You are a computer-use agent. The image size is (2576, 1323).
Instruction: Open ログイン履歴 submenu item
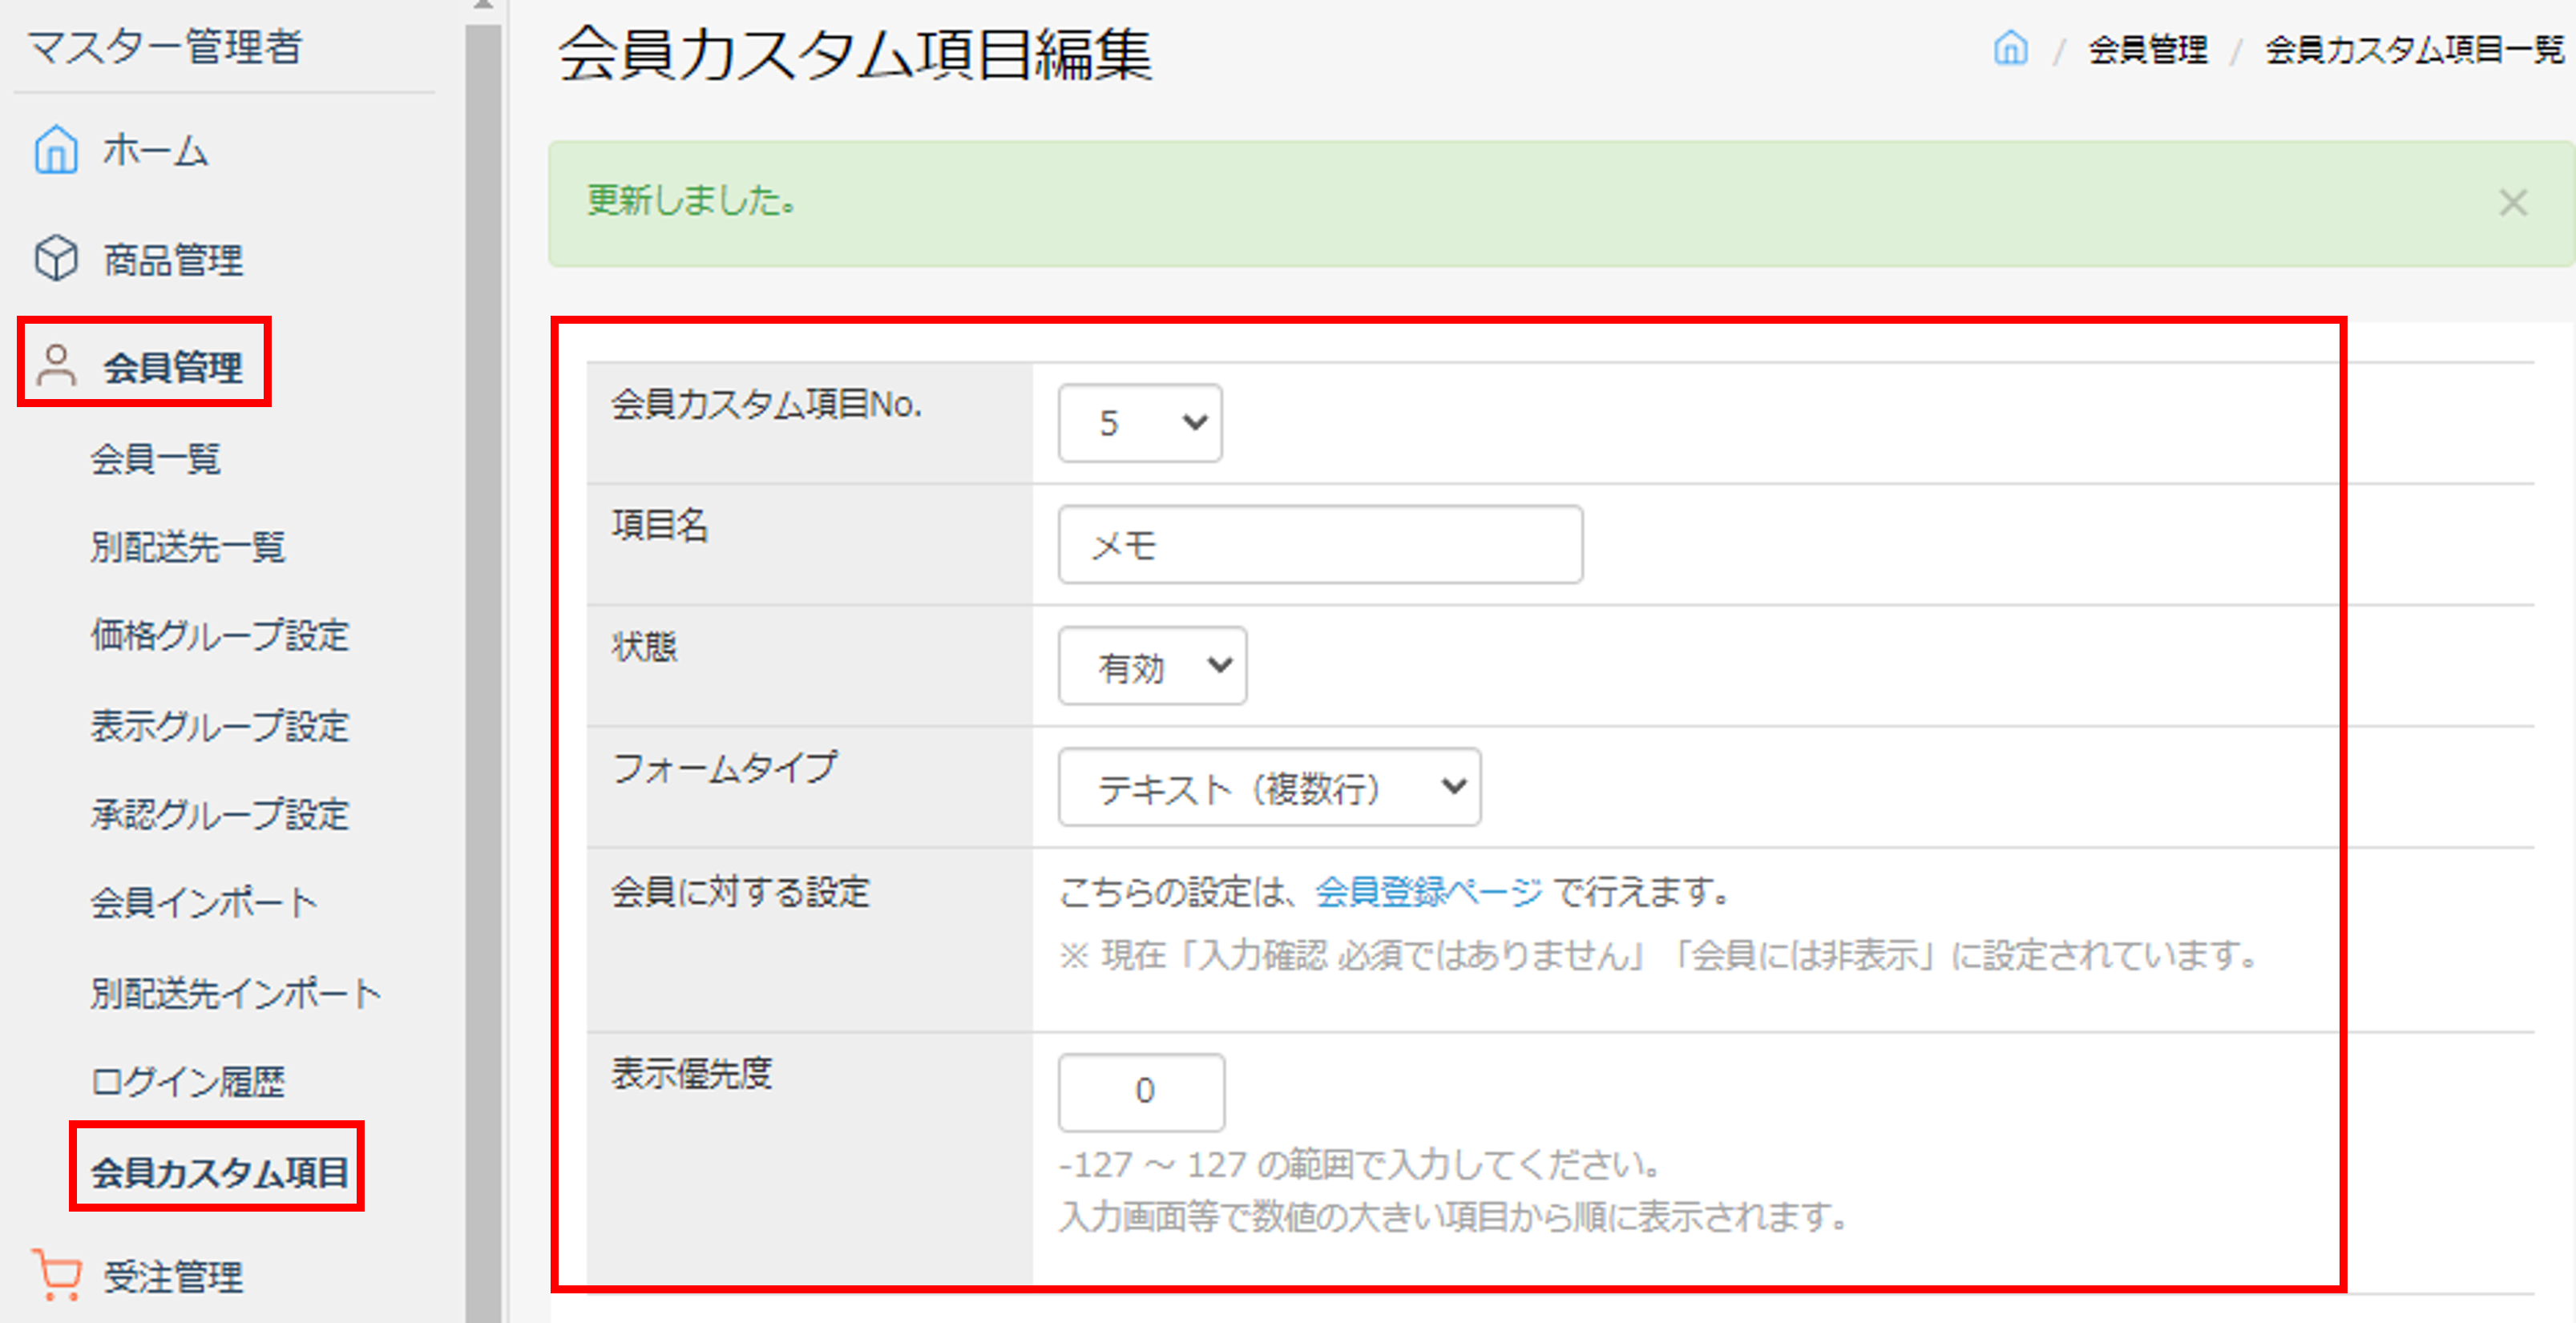pos(188,1081)
